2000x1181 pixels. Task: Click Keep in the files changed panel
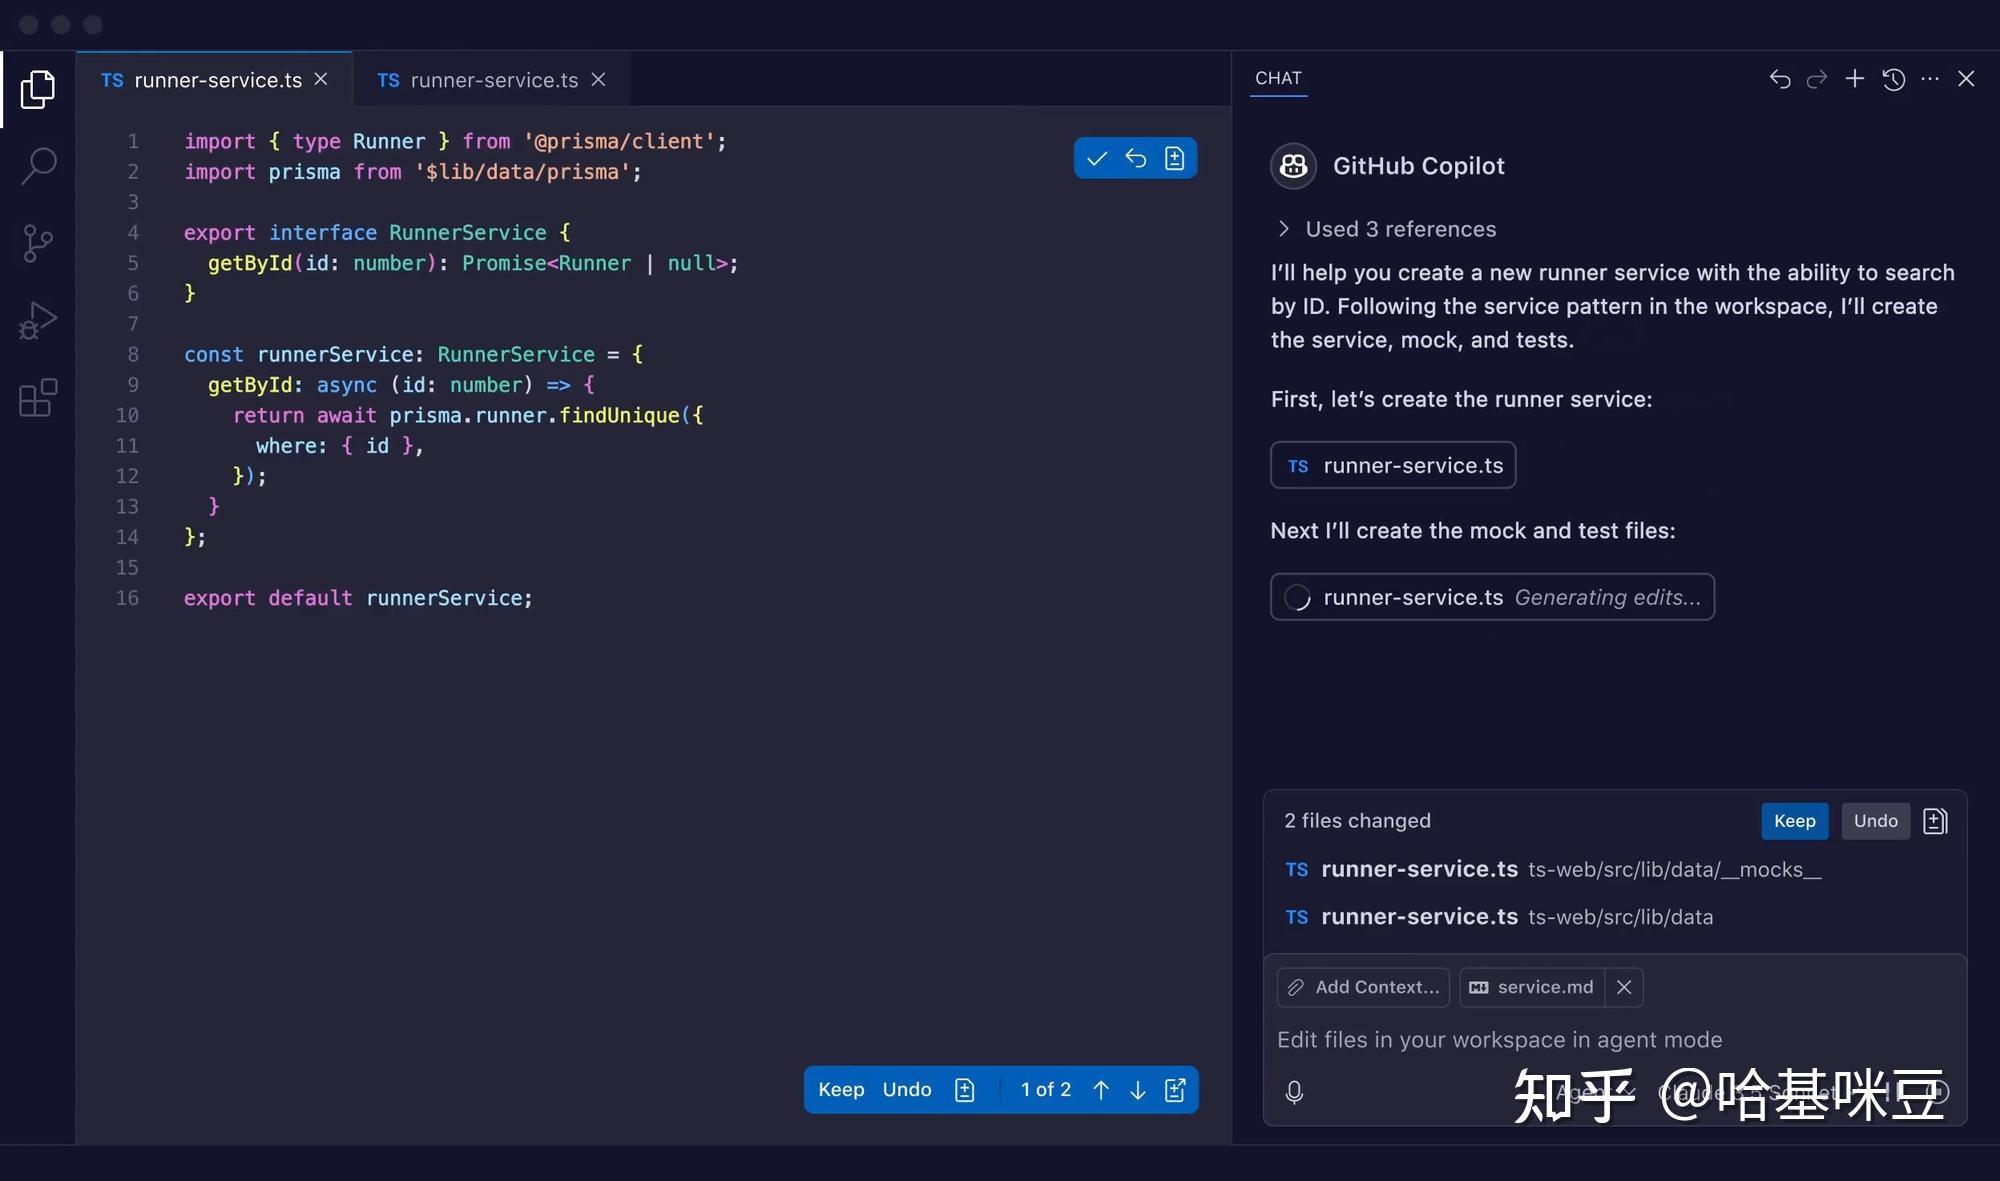click(1795, 821)
